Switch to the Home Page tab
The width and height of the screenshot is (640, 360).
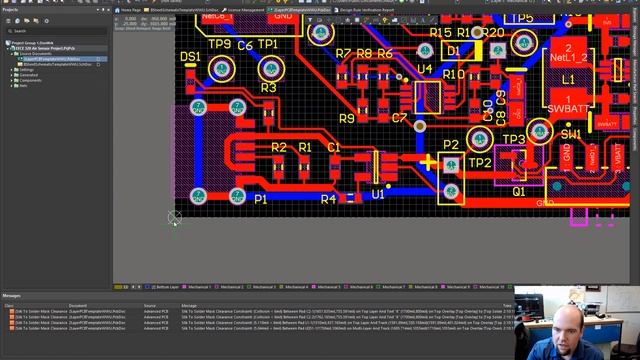[x=128, y=10]
